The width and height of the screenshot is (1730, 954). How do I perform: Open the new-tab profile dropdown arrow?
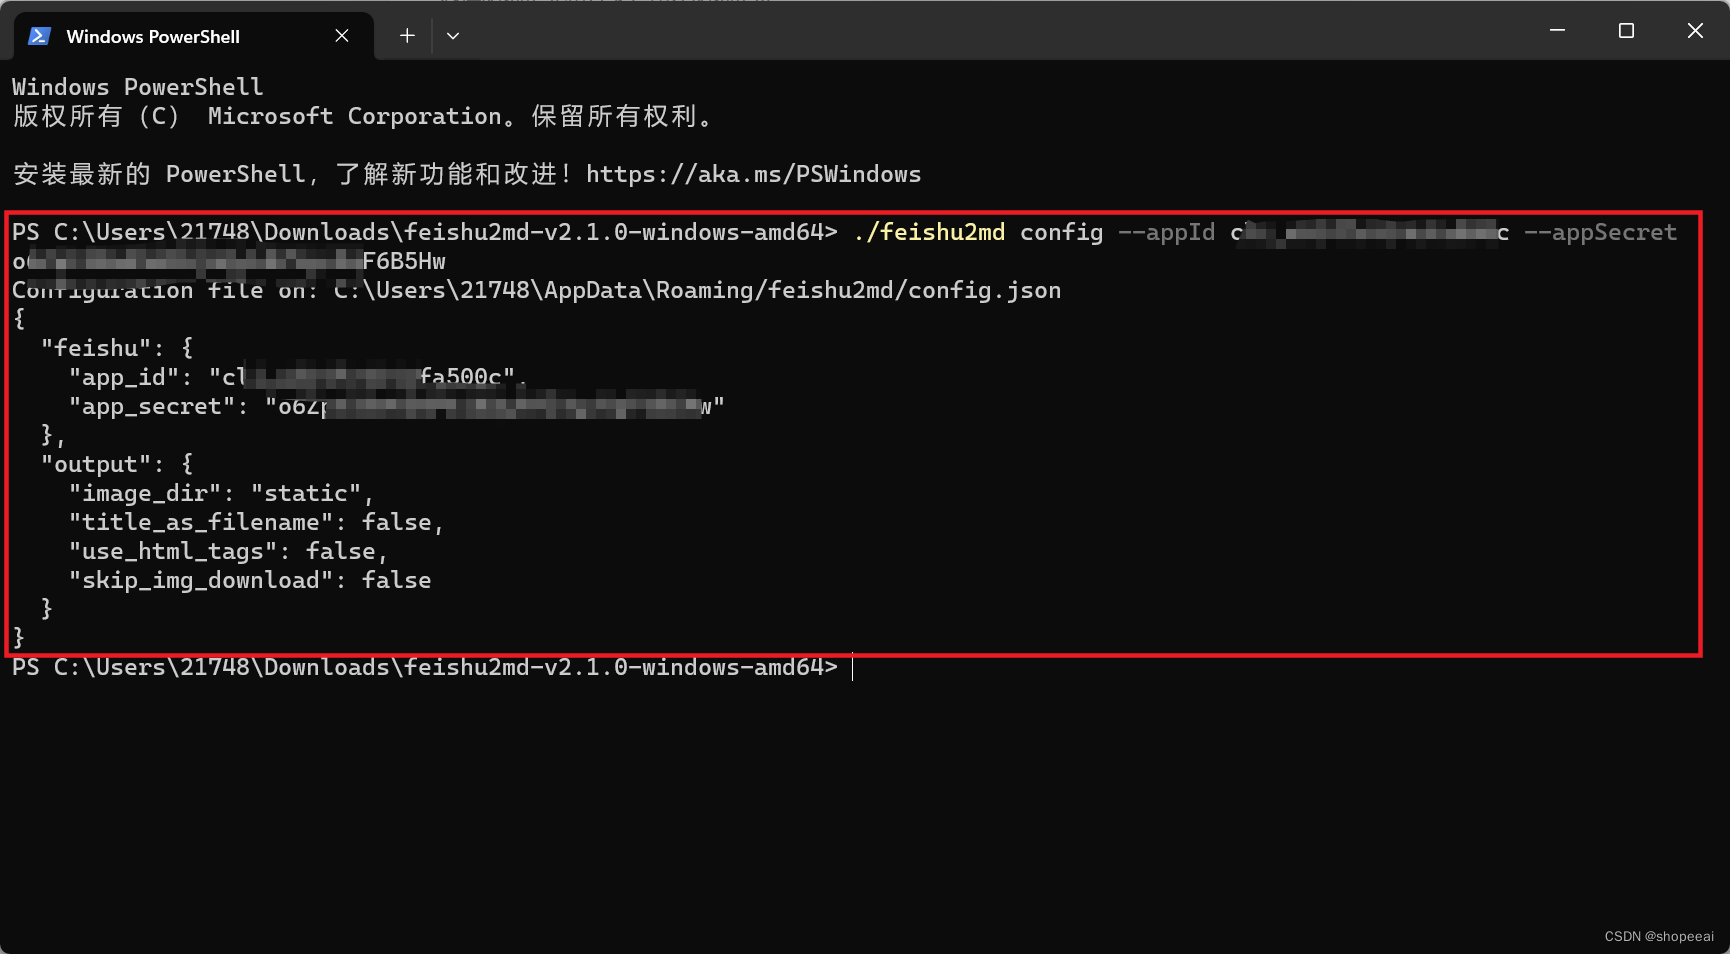453,36
